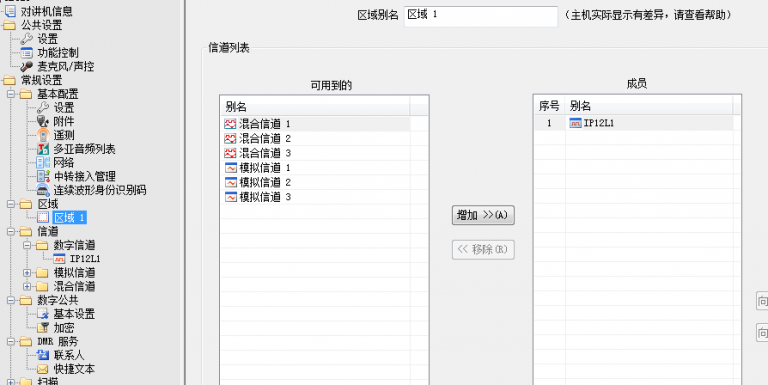768x385 pixels.
Task: Collapse the 基本配置 tree node
Action: (x=11, y=94)
